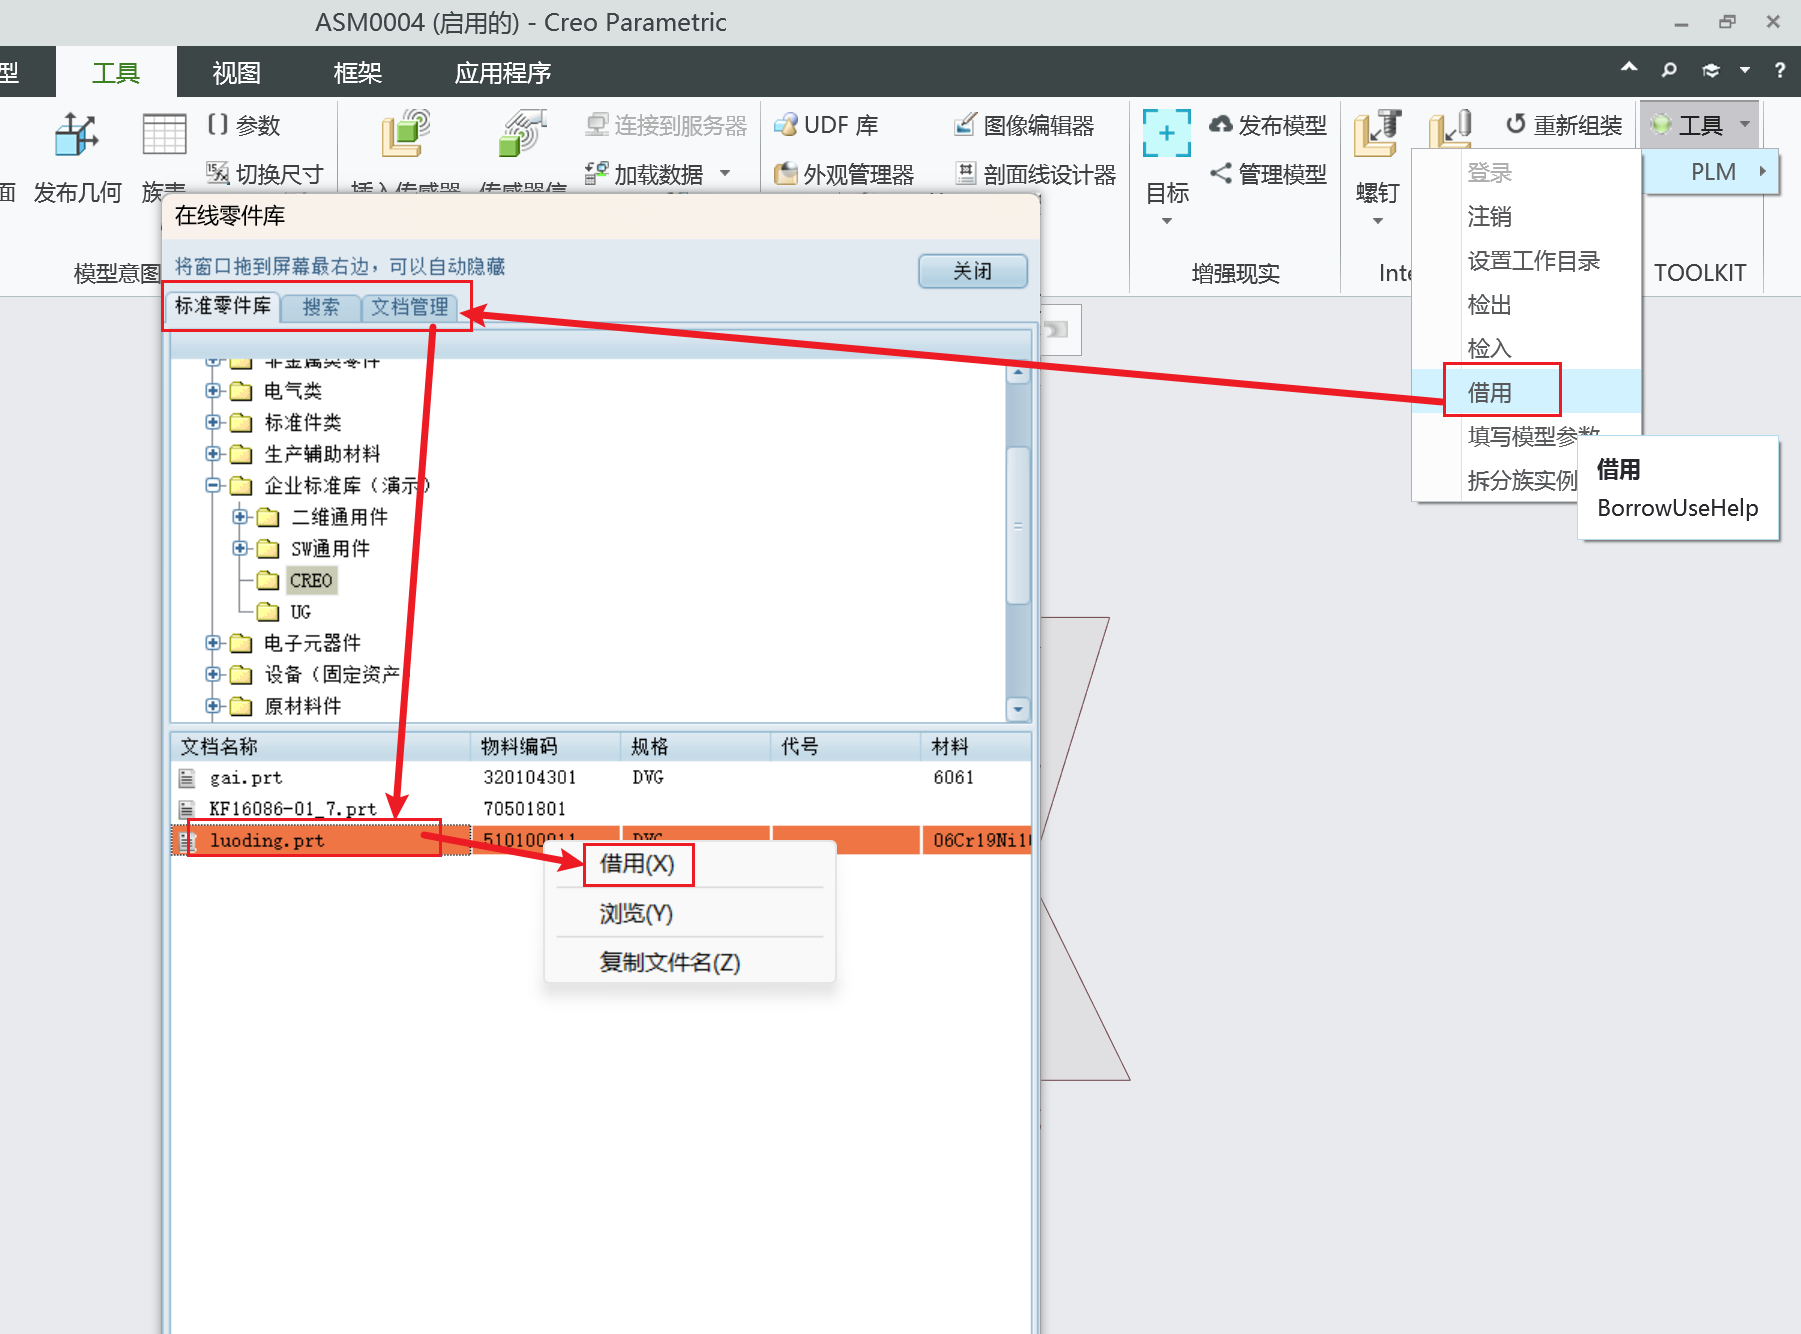Image resolution: width=1801 pixels, height=1334 pixels.
Task: Expand the 电子元器件 folder
Action: tap(212, 643)
